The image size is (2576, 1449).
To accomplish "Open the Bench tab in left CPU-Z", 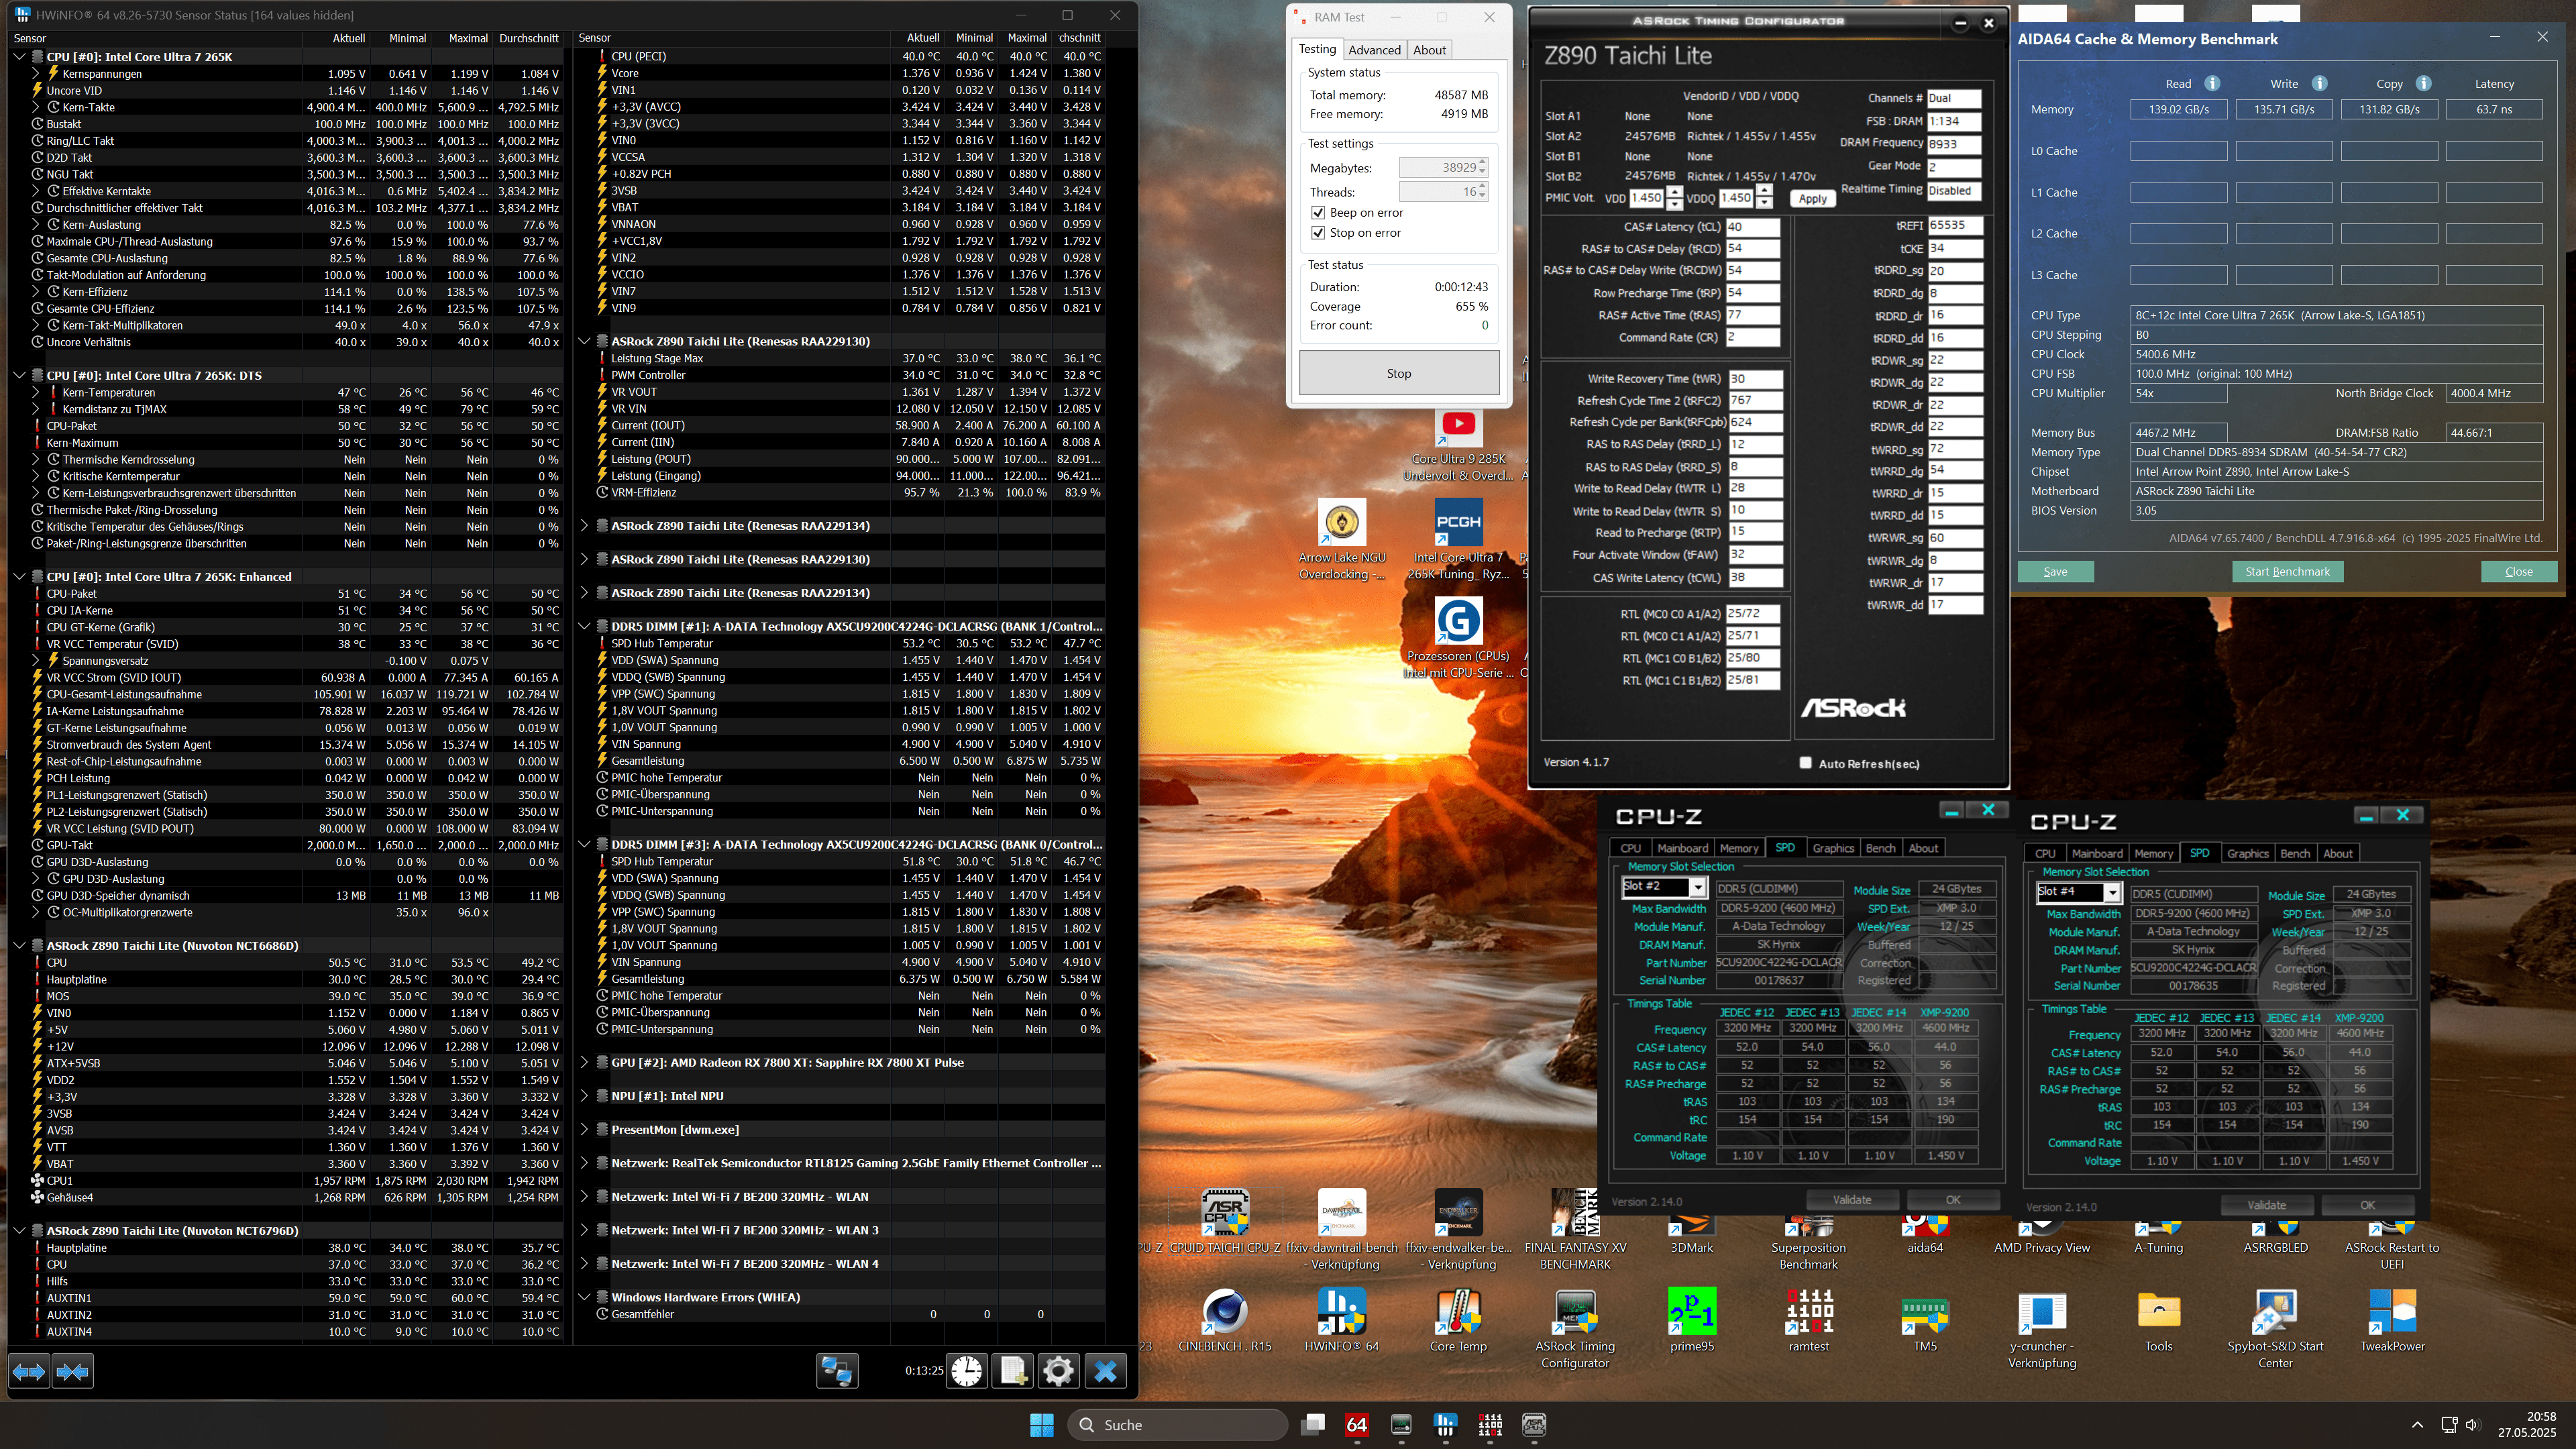I will coord(1880,848).
